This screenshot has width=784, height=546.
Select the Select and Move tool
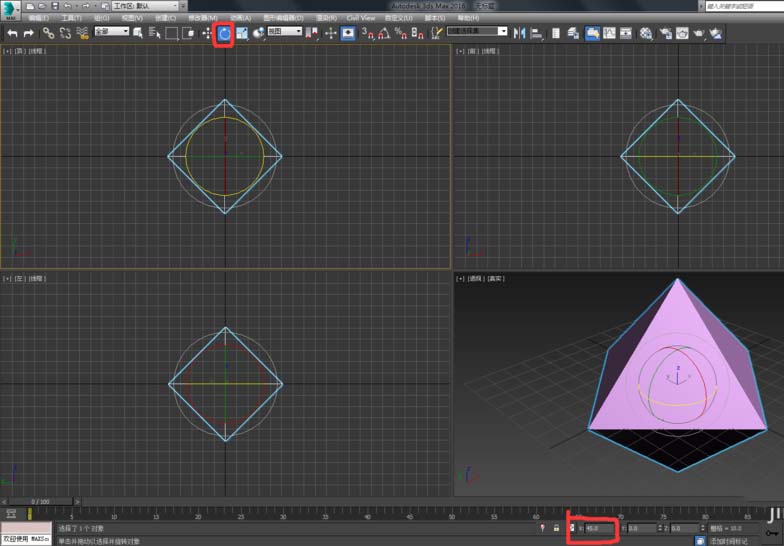pyautogui.click(x=207, y=34)
